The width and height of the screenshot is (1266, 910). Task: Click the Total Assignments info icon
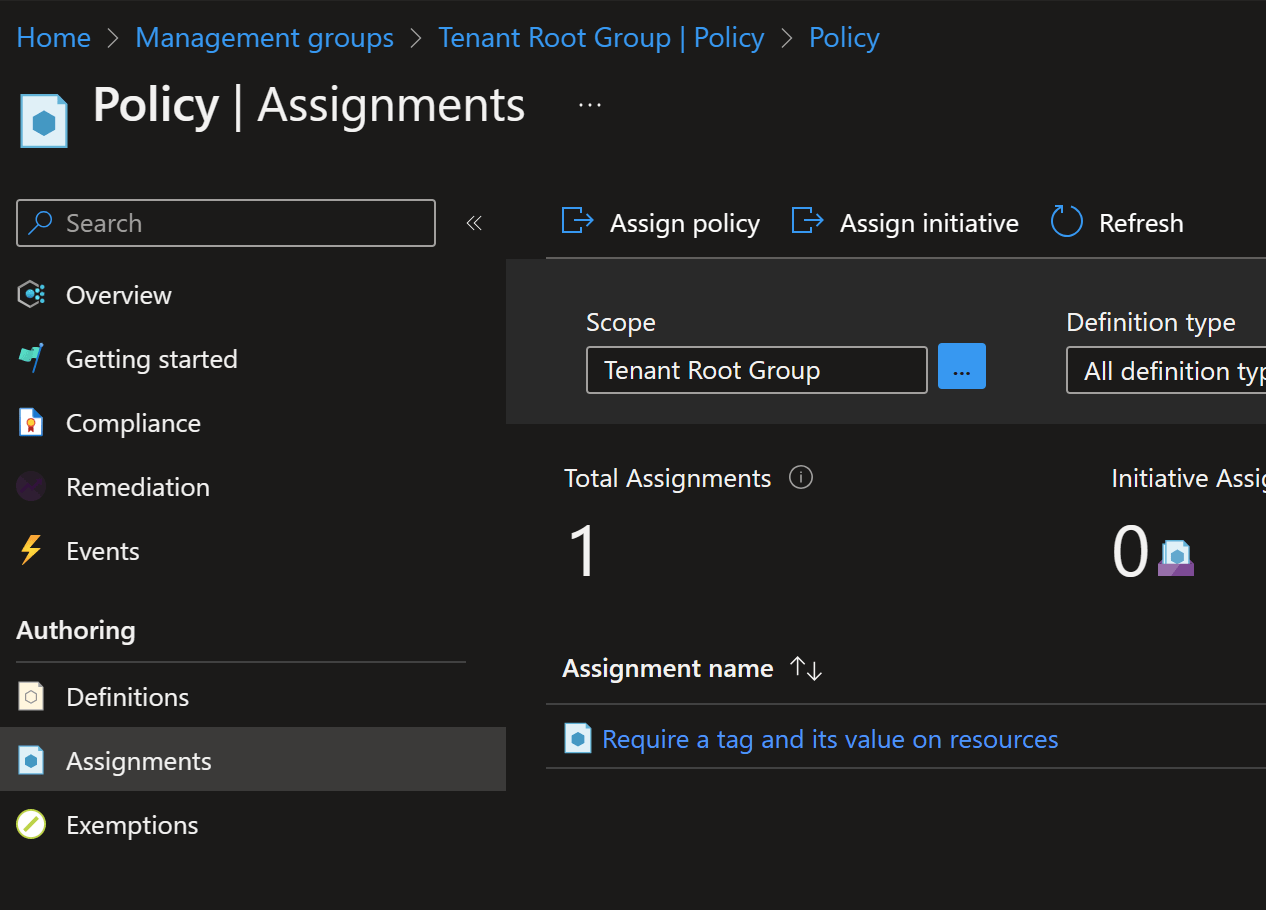tap(801, 477)
